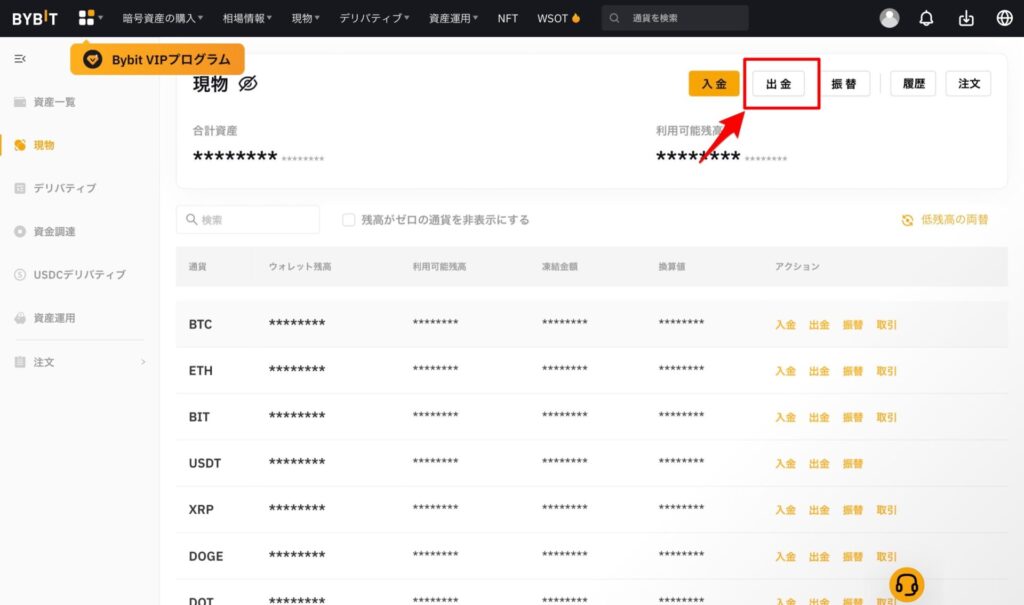
Task: Go to the NFT page
Action: [x=507, y=18]
